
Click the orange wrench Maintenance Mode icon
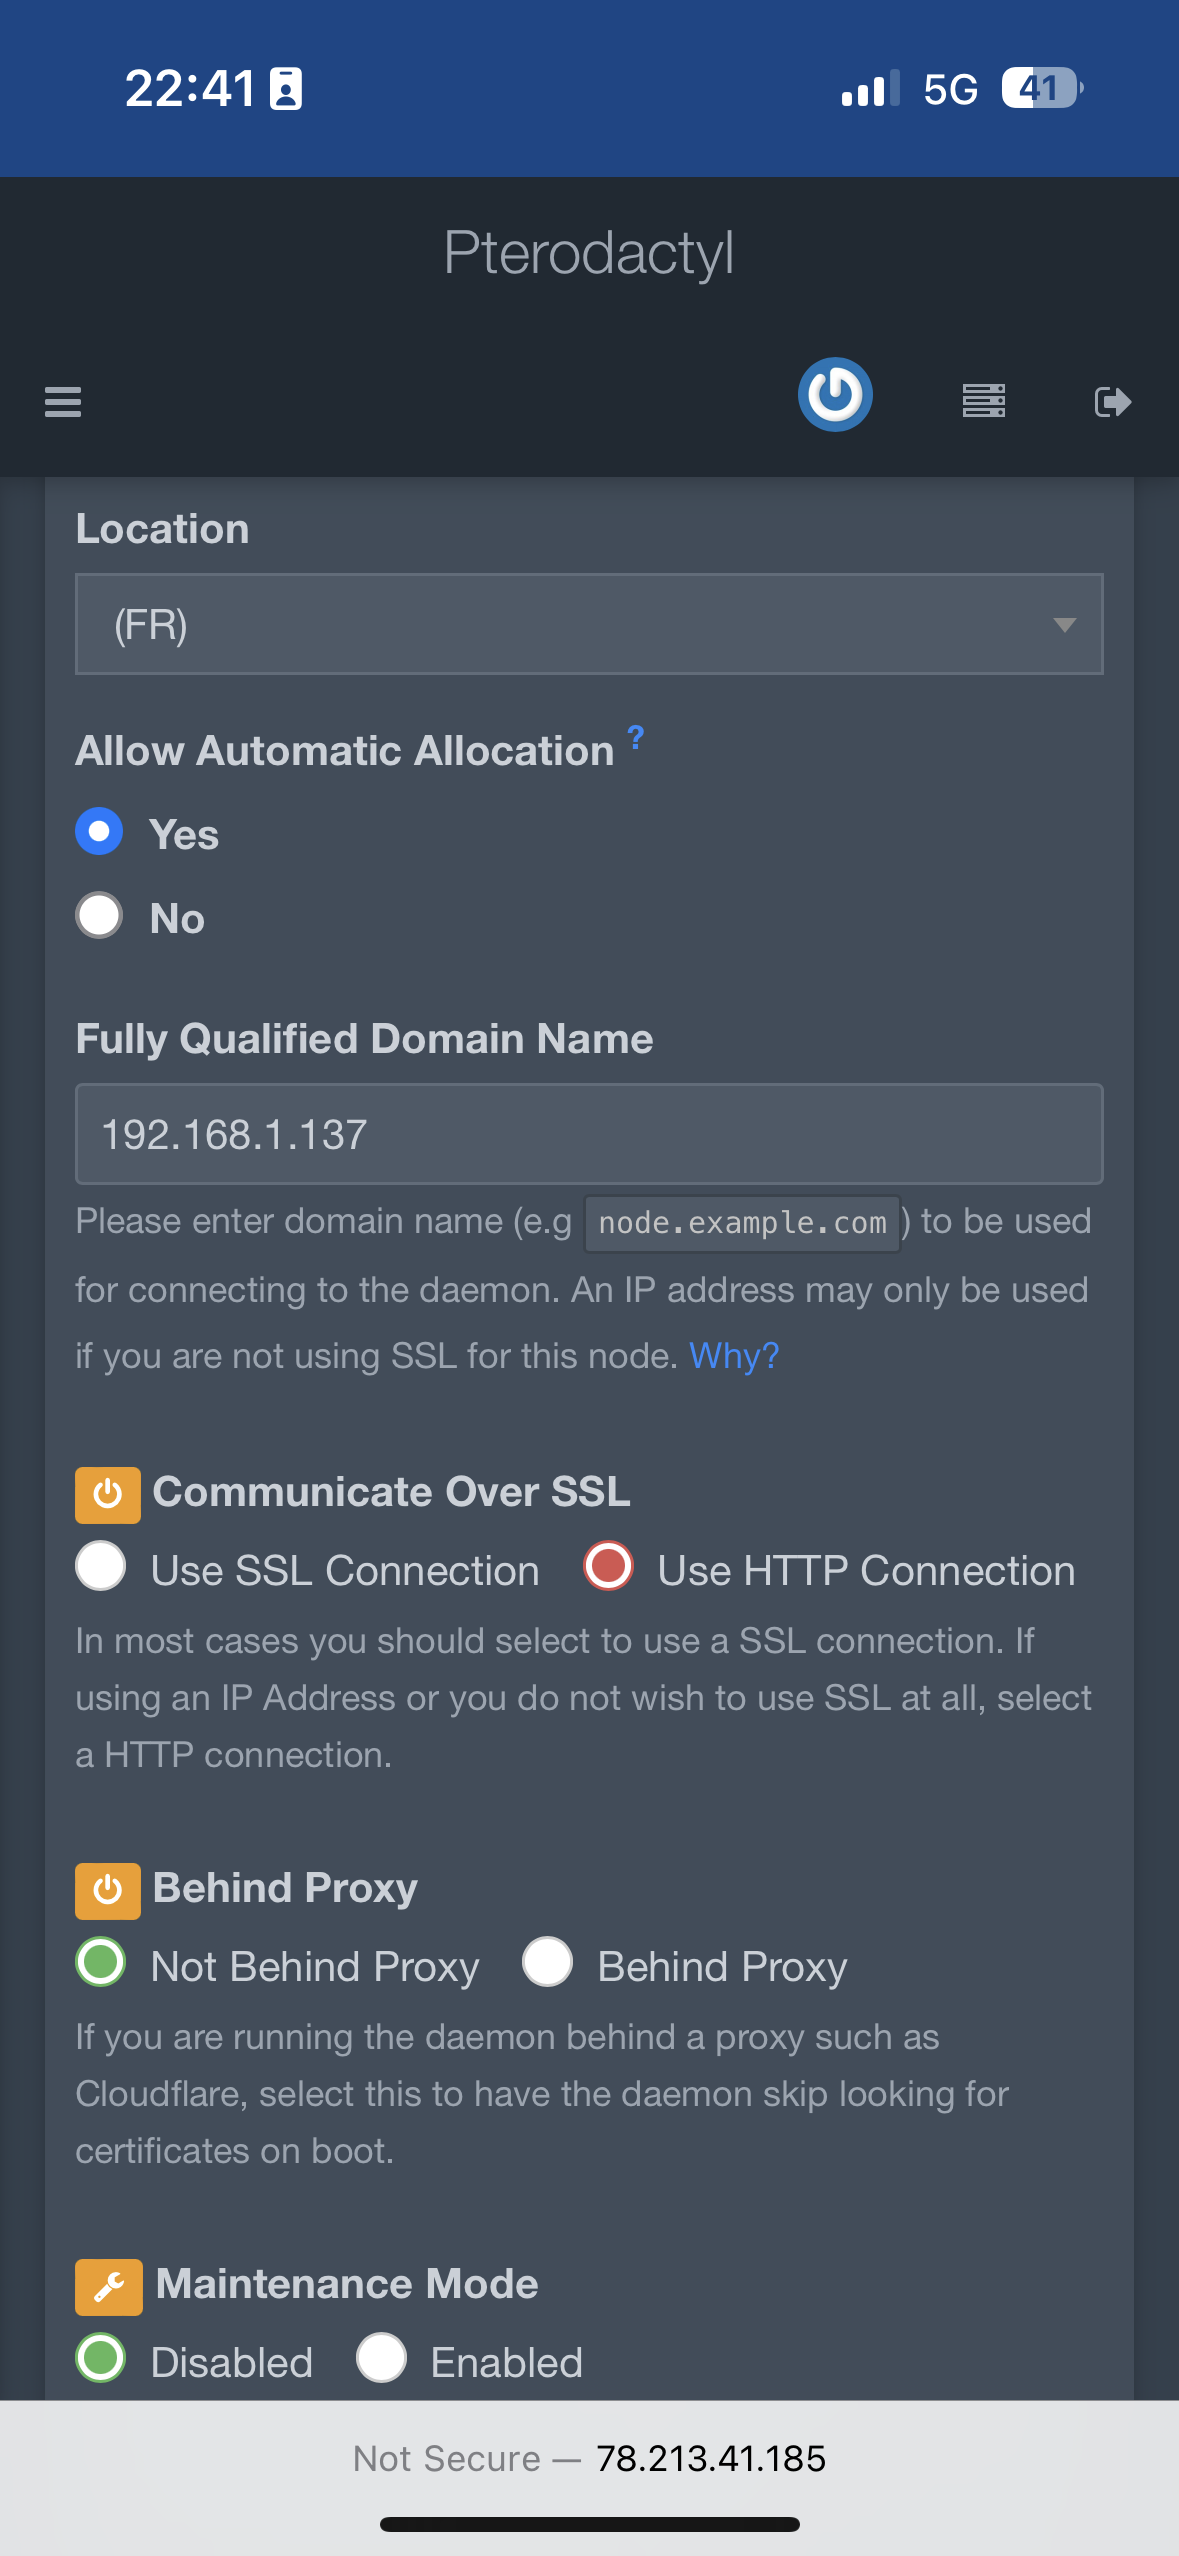click(109, 2286)
